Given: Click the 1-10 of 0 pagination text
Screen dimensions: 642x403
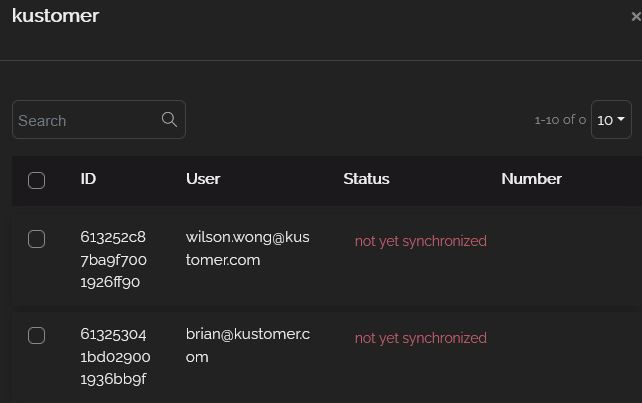Looking at the screenshot, I should pyautogui.click(x=560, y=120).
